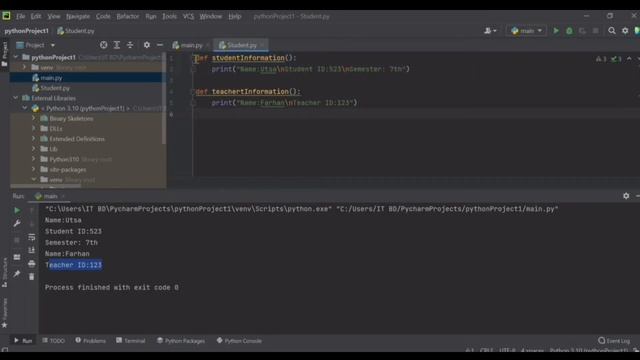The height and width of the screenshot is (360, 640).
Task: Click the pythonProject1 breadcrumb
Action: point(27,31)
